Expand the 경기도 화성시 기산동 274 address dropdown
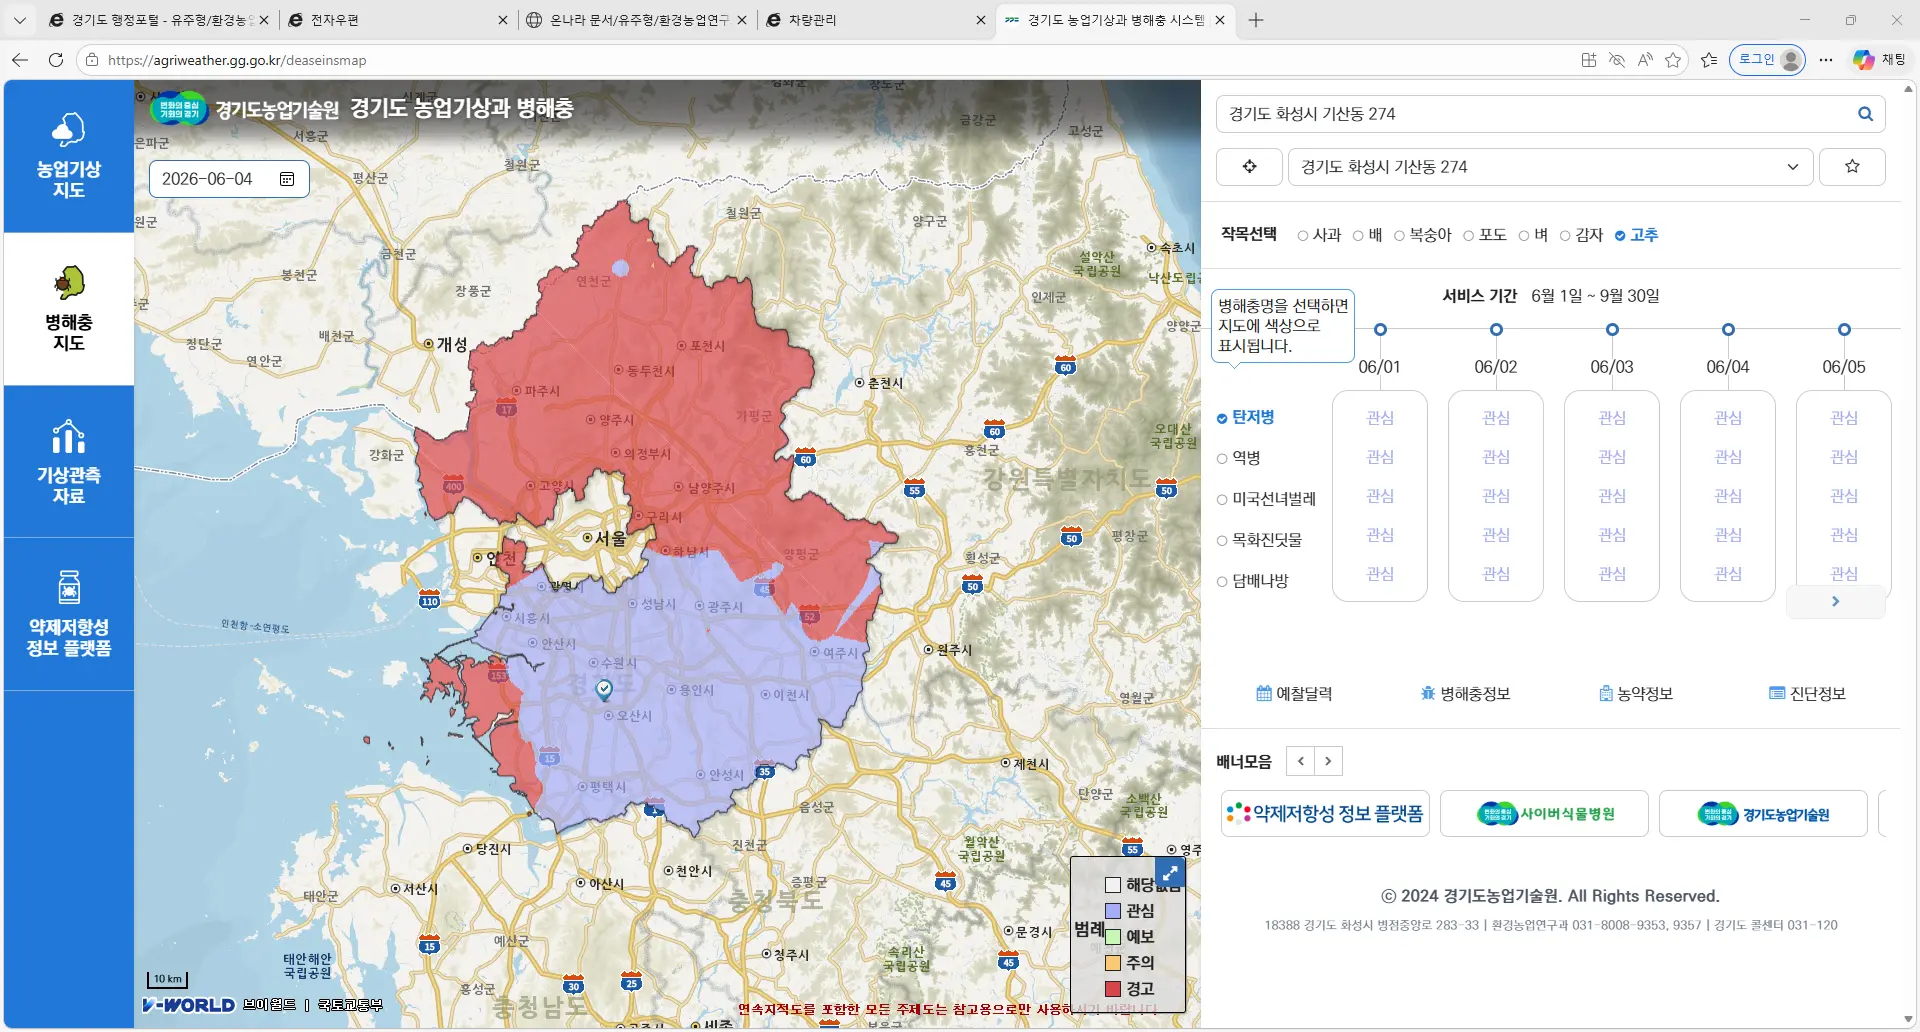1920x1032 pixels. click(1551, 167)
